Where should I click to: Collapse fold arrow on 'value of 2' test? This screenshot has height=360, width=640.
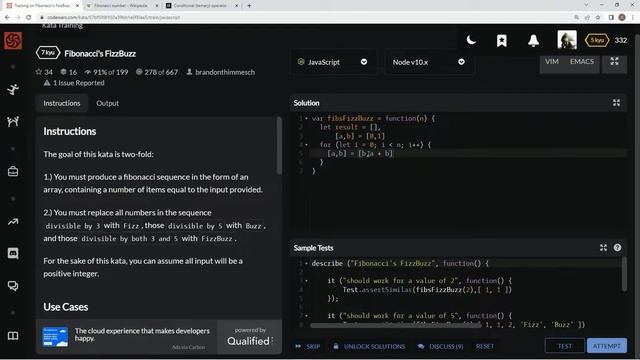point(307,281)
